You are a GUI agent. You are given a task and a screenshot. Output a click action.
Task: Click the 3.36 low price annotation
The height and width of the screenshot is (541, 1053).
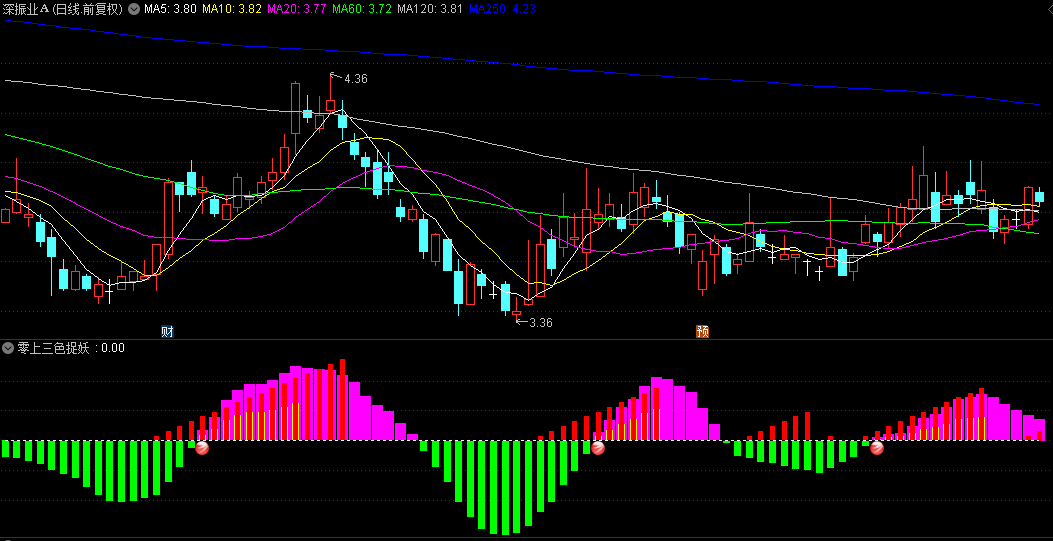click(x=541, y=322)
